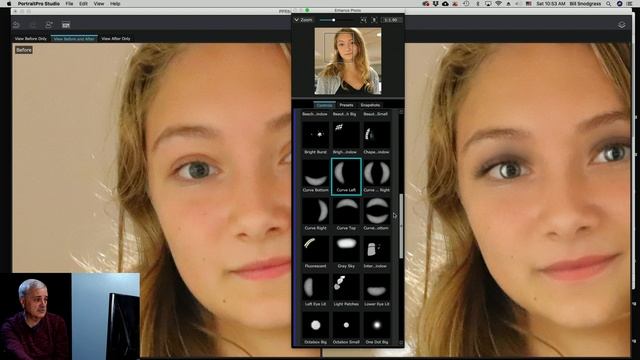
Task: Collapse the Zoom section chevron
Action: coord(296,20)
